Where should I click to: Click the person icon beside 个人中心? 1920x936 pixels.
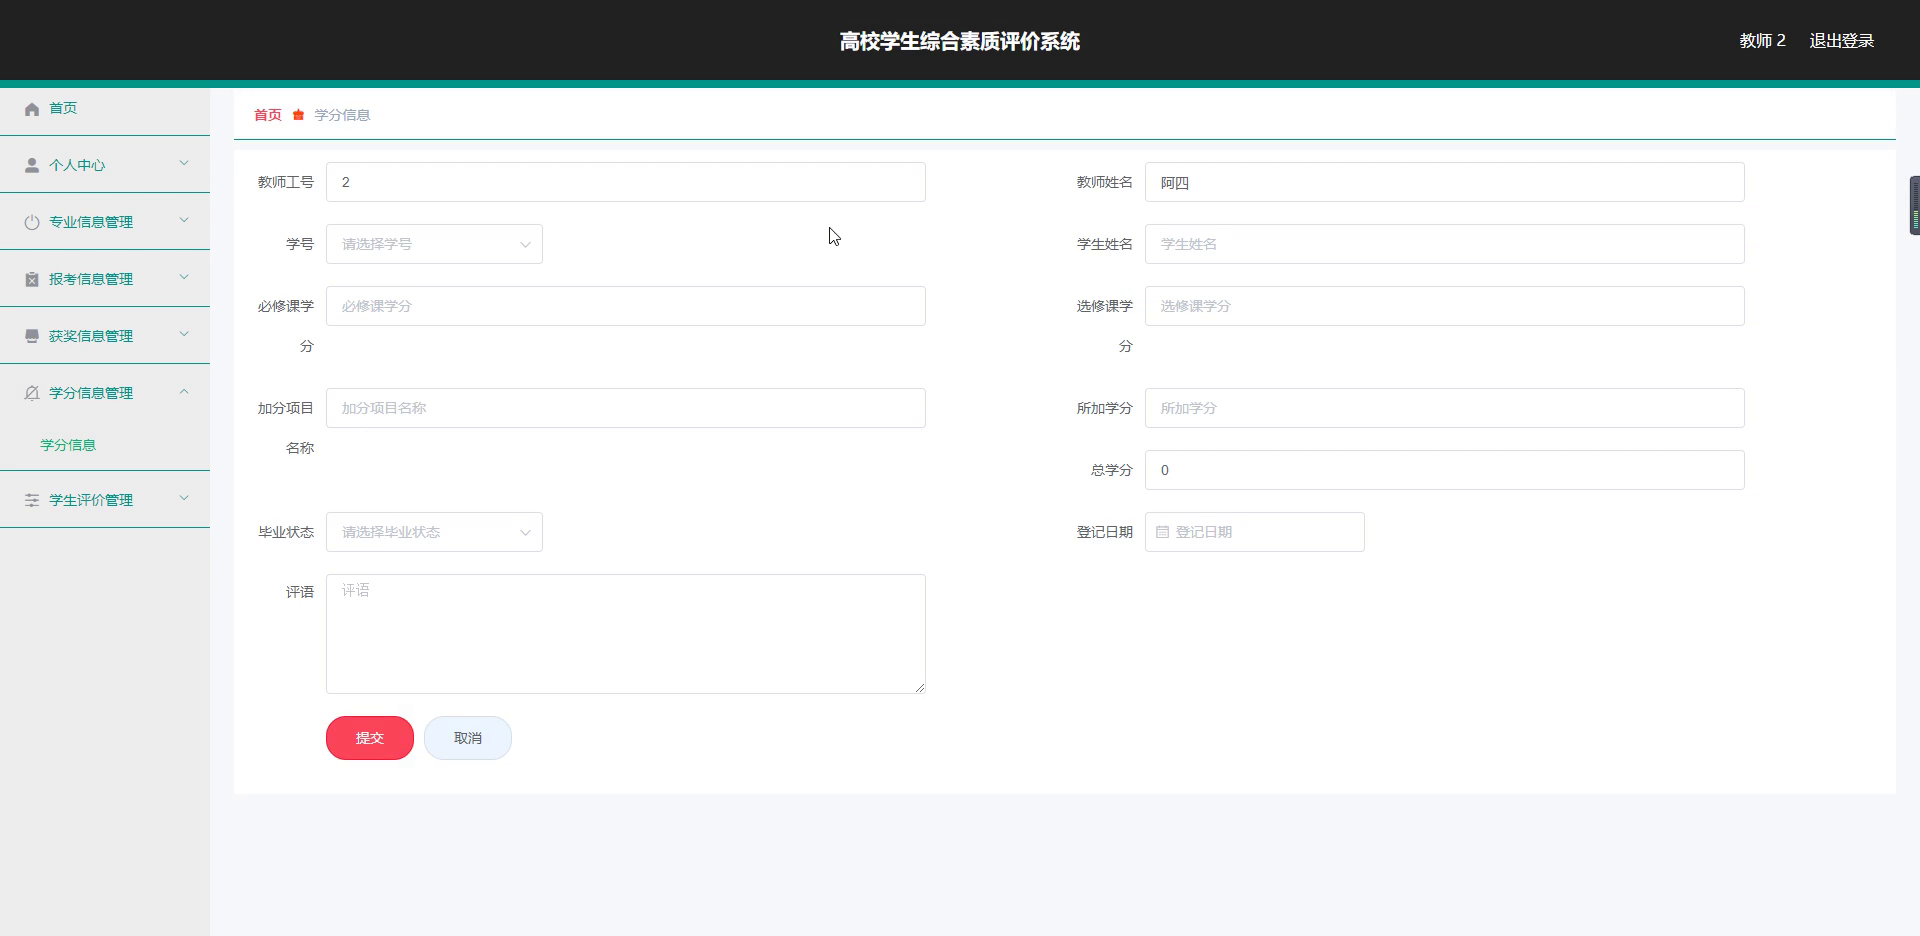click(32, 166)
